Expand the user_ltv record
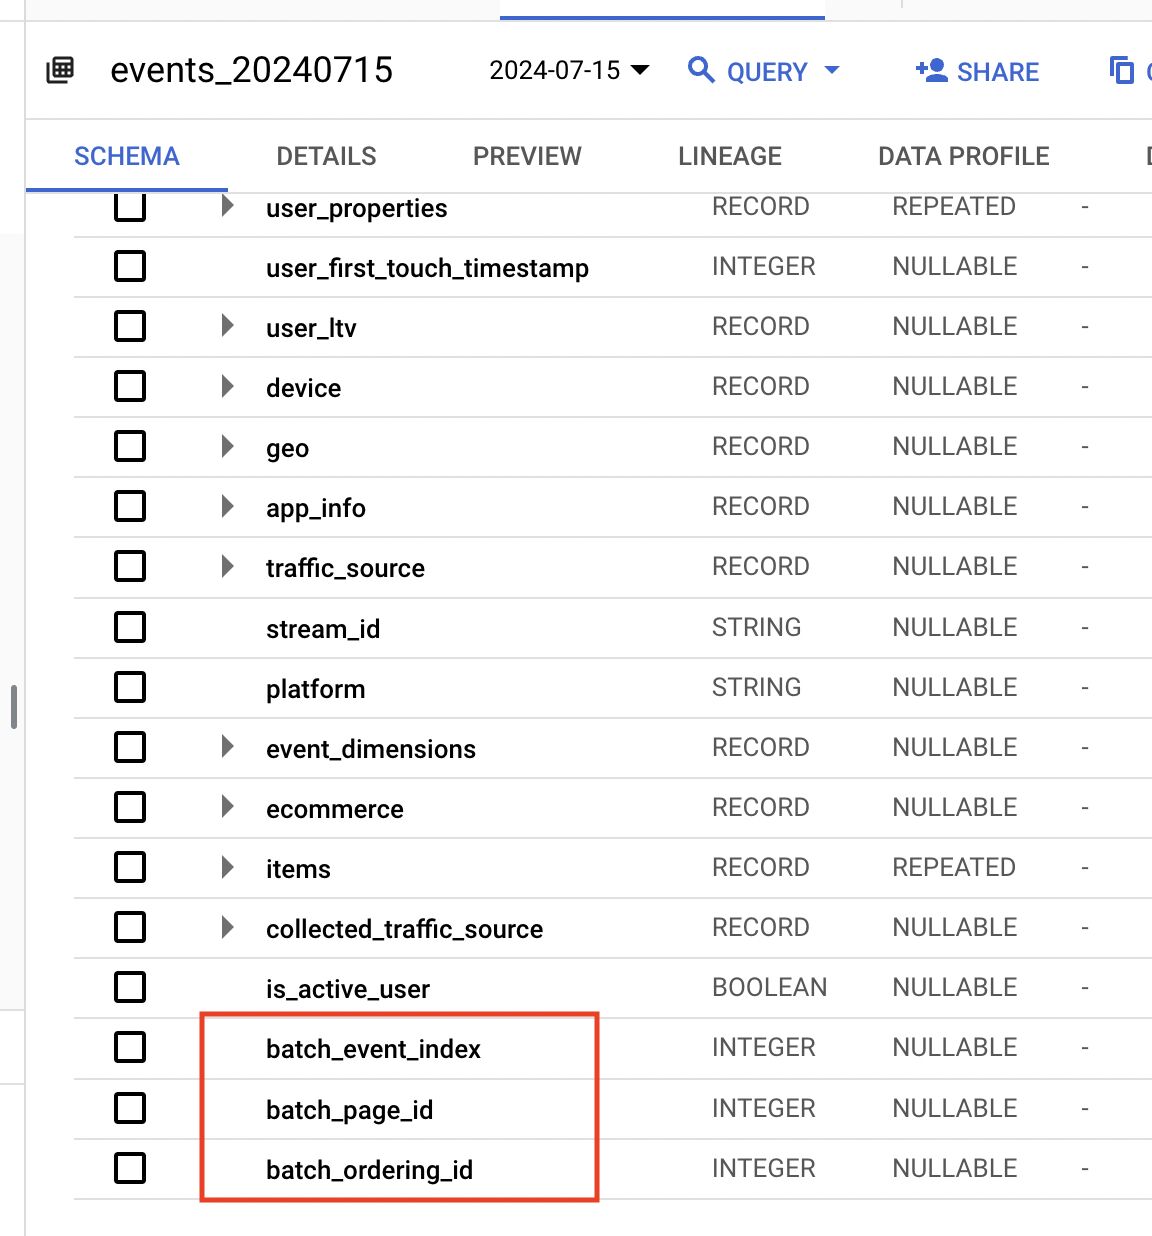This screenshot has height=1236, width=1152. coord(227,326)
